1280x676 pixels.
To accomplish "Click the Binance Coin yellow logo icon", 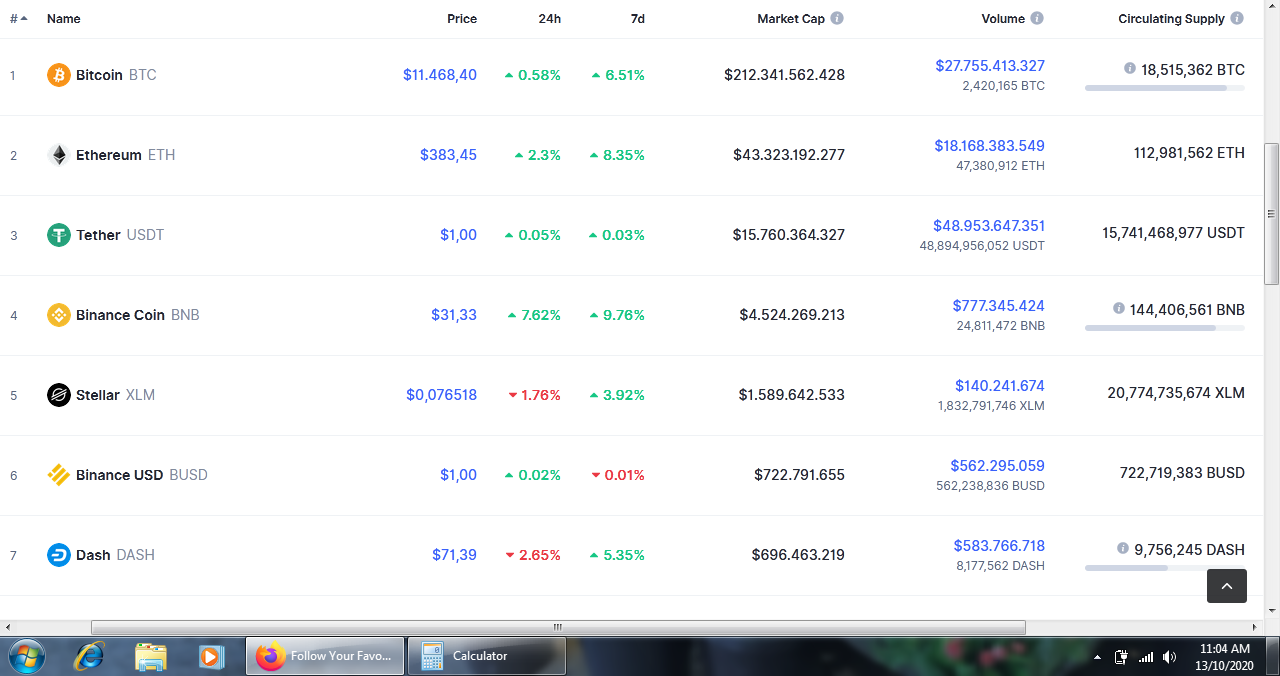I will (59, 315).
